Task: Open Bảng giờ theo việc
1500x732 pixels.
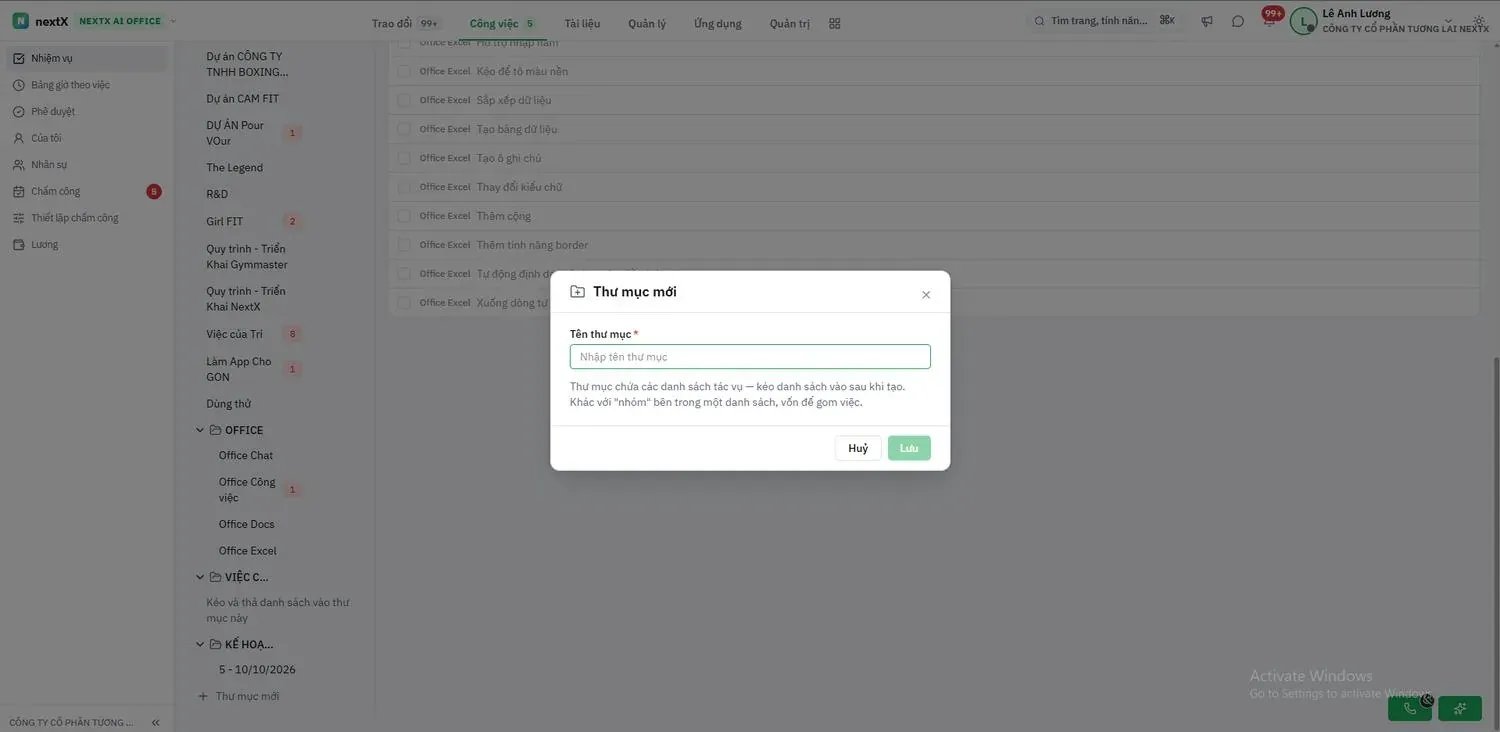Action: point(87,85)
